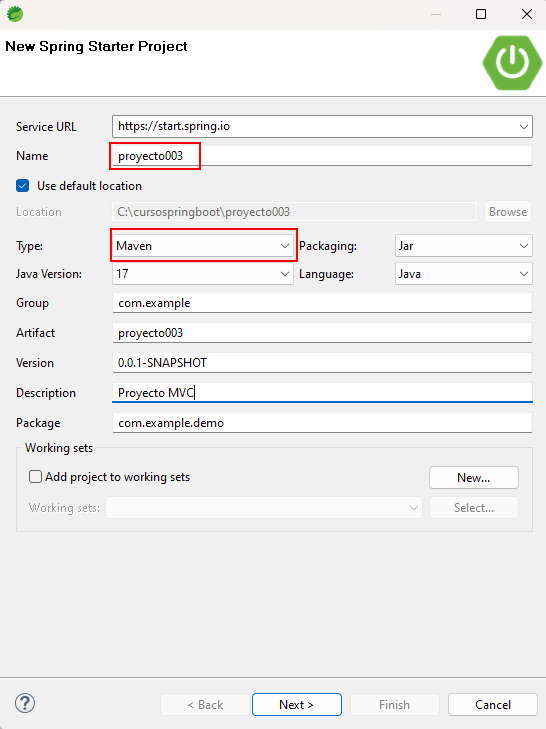Click the Spring leaf icon in title bar
546x729 pixels.
[15, 14]
